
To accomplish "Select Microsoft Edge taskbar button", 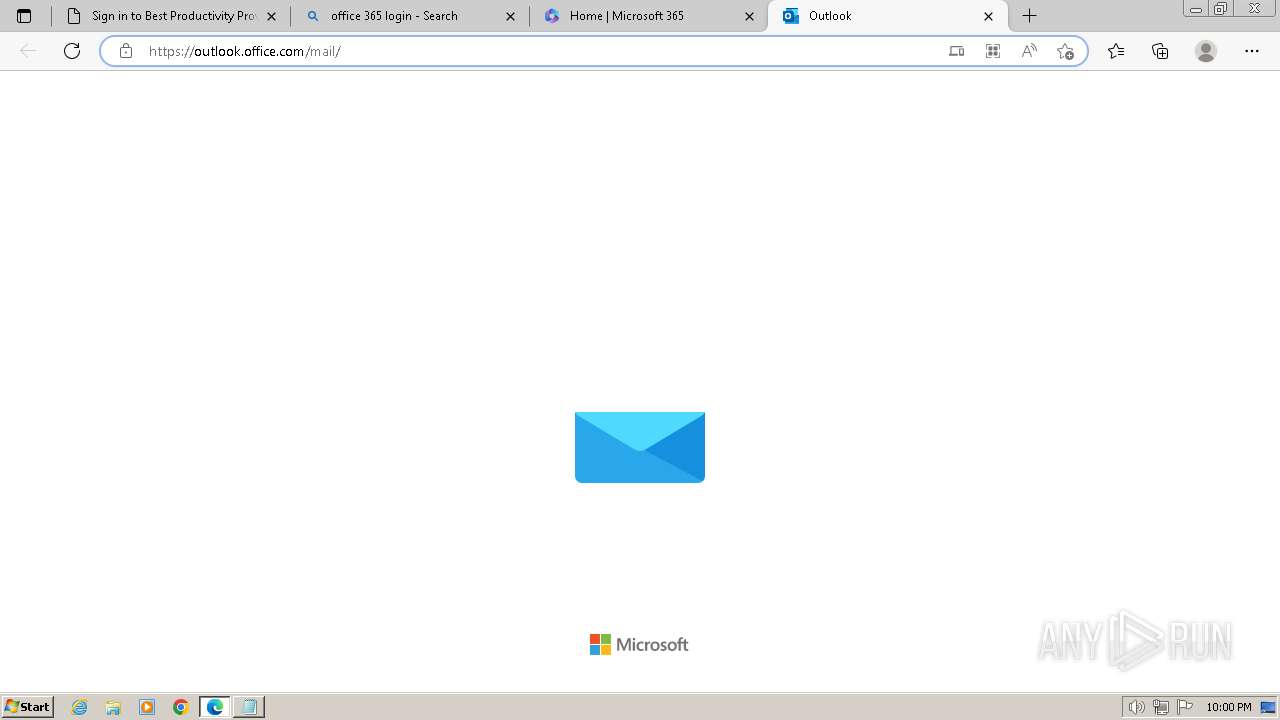I will (x=215, y=707).
